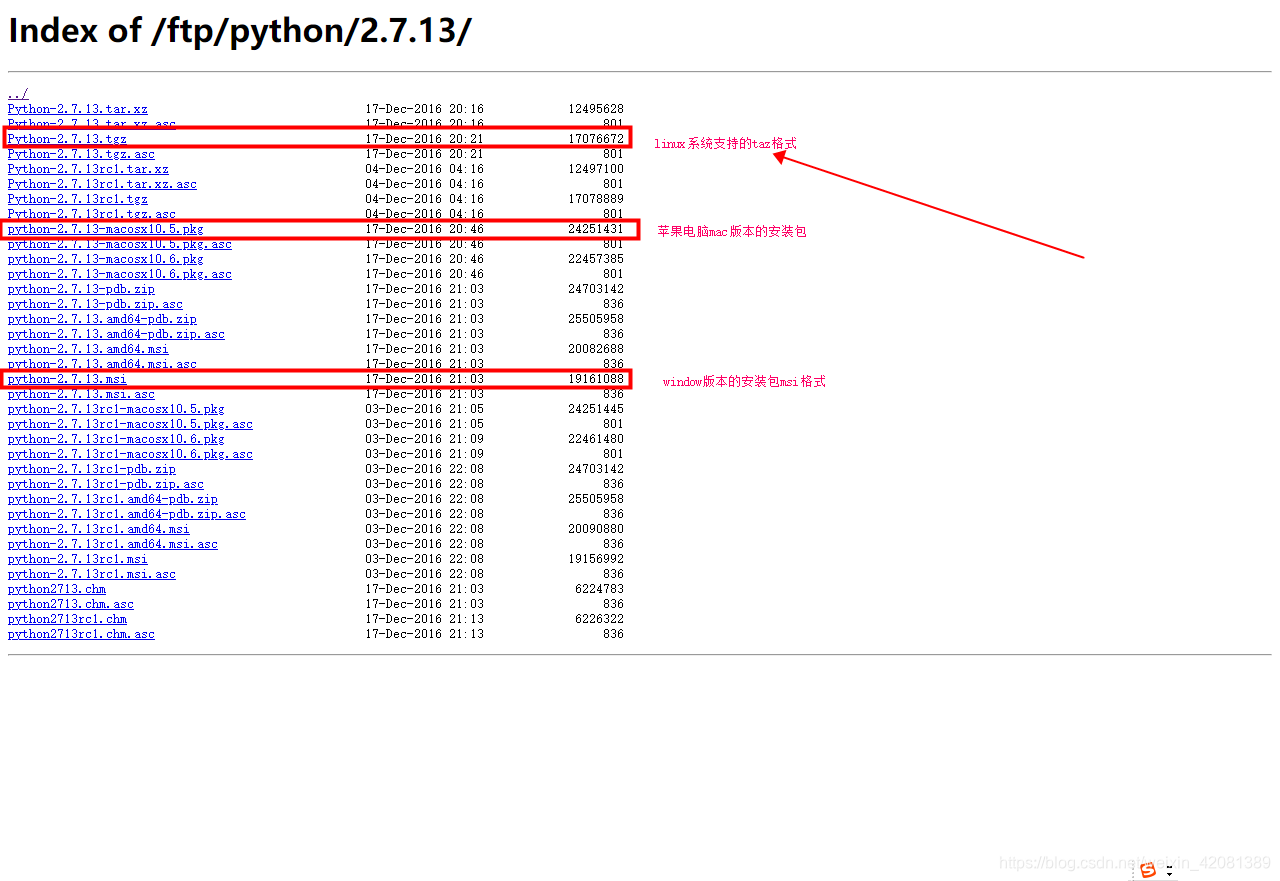This screenshot has height=881, width=1280.
Task: Download python2713rc1.chm
Action: (67, 619)
